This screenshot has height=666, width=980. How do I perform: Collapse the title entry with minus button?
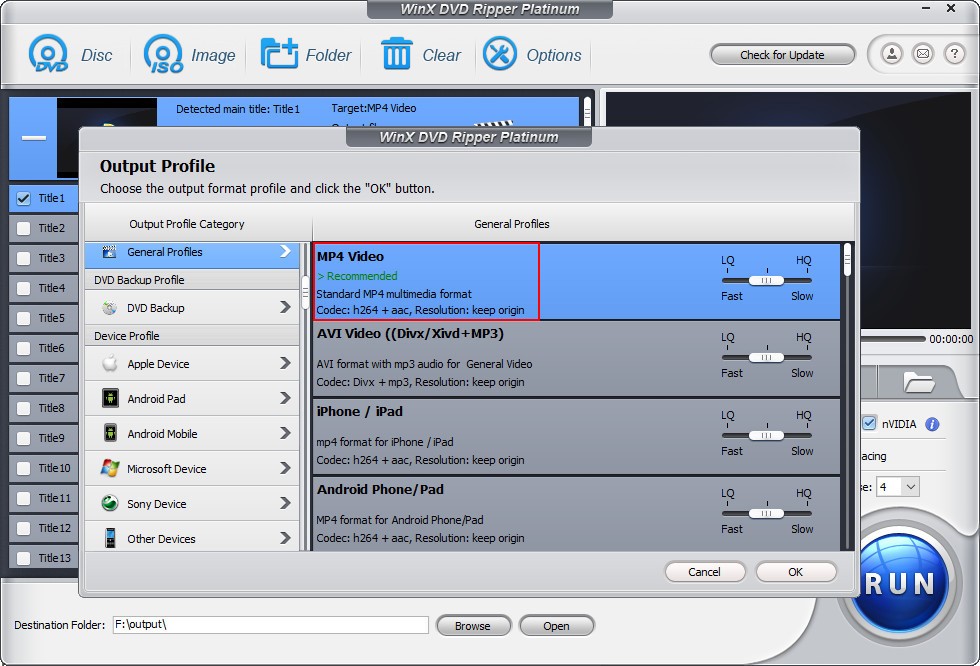coord(34,138)
